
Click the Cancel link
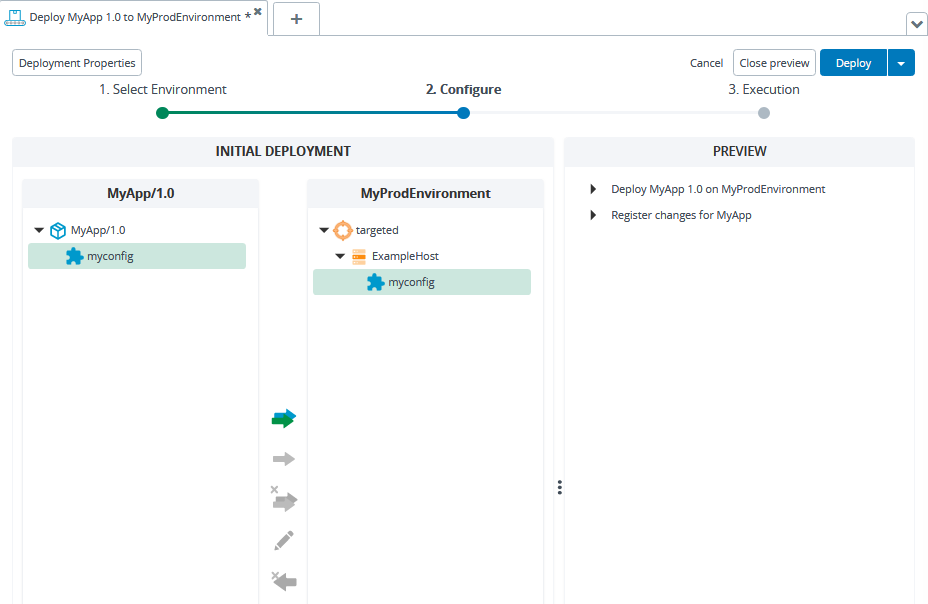pos(706,63)
